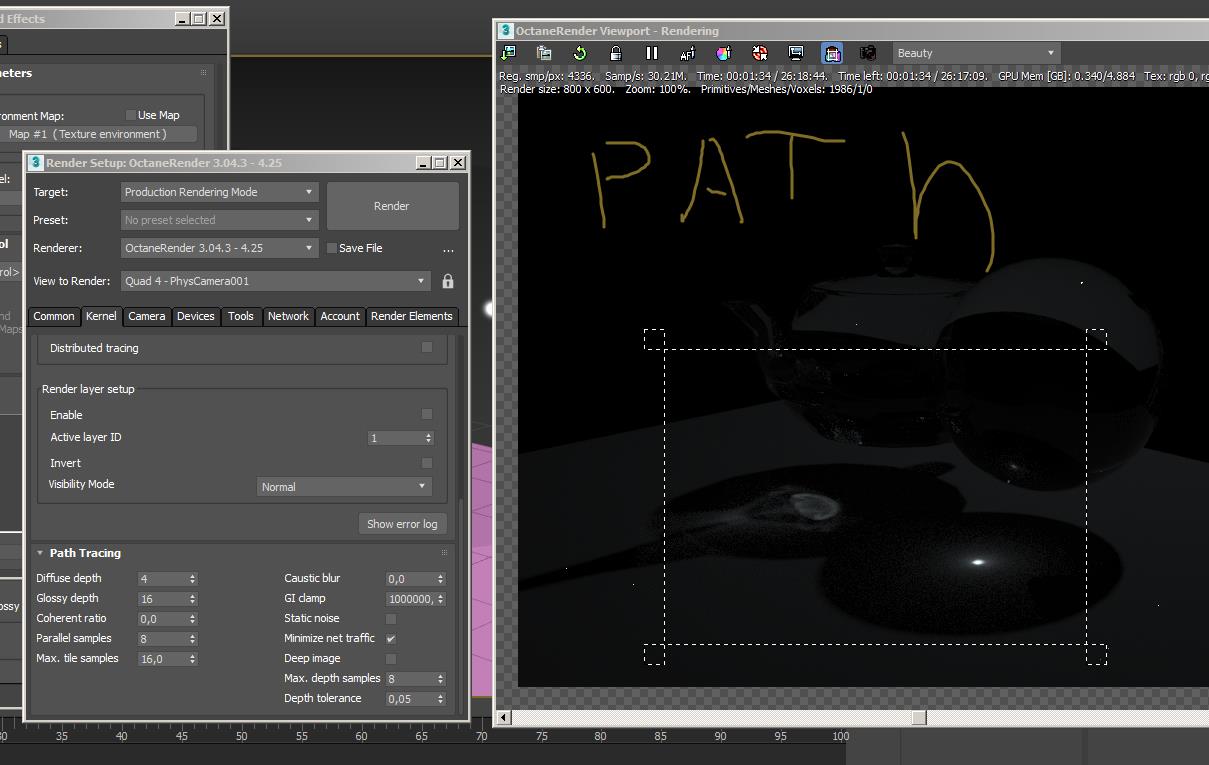Open the Preset dropdown
Screen dimensions: 1209x765
(220, 220)
